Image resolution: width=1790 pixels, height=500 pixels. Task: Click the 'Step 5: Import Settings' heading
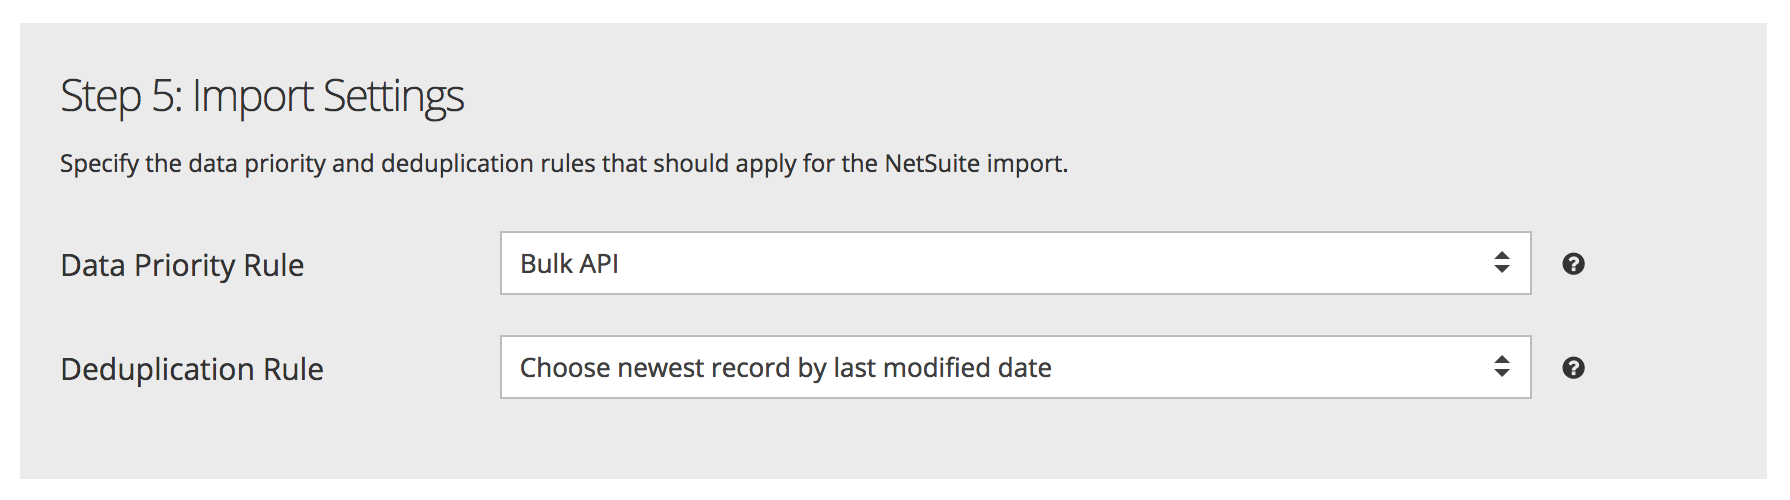pos(262,97)
